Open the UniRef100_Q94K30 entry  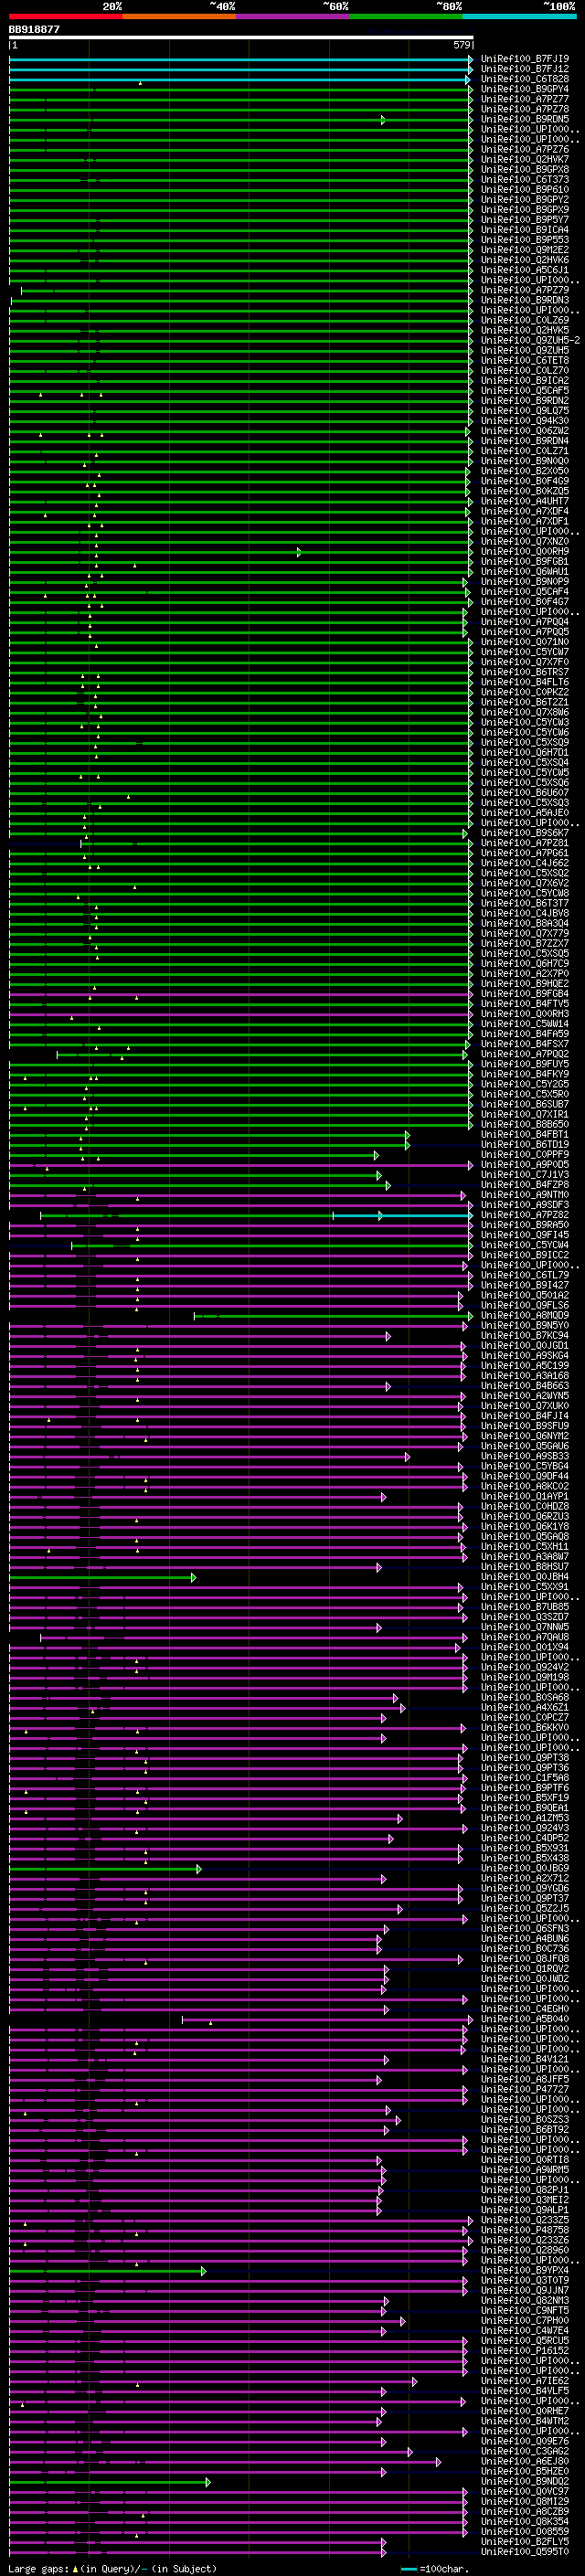click(525, 420)
